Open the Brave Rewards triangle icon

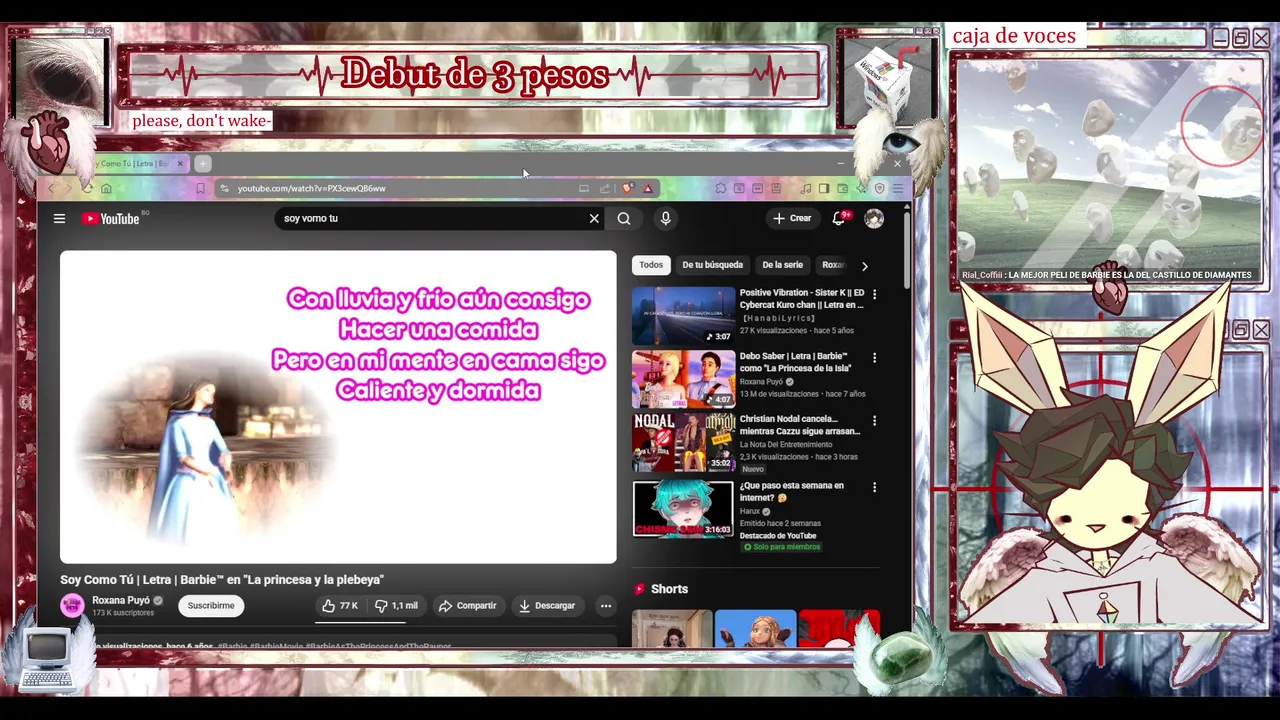click(x=648, y=188)
